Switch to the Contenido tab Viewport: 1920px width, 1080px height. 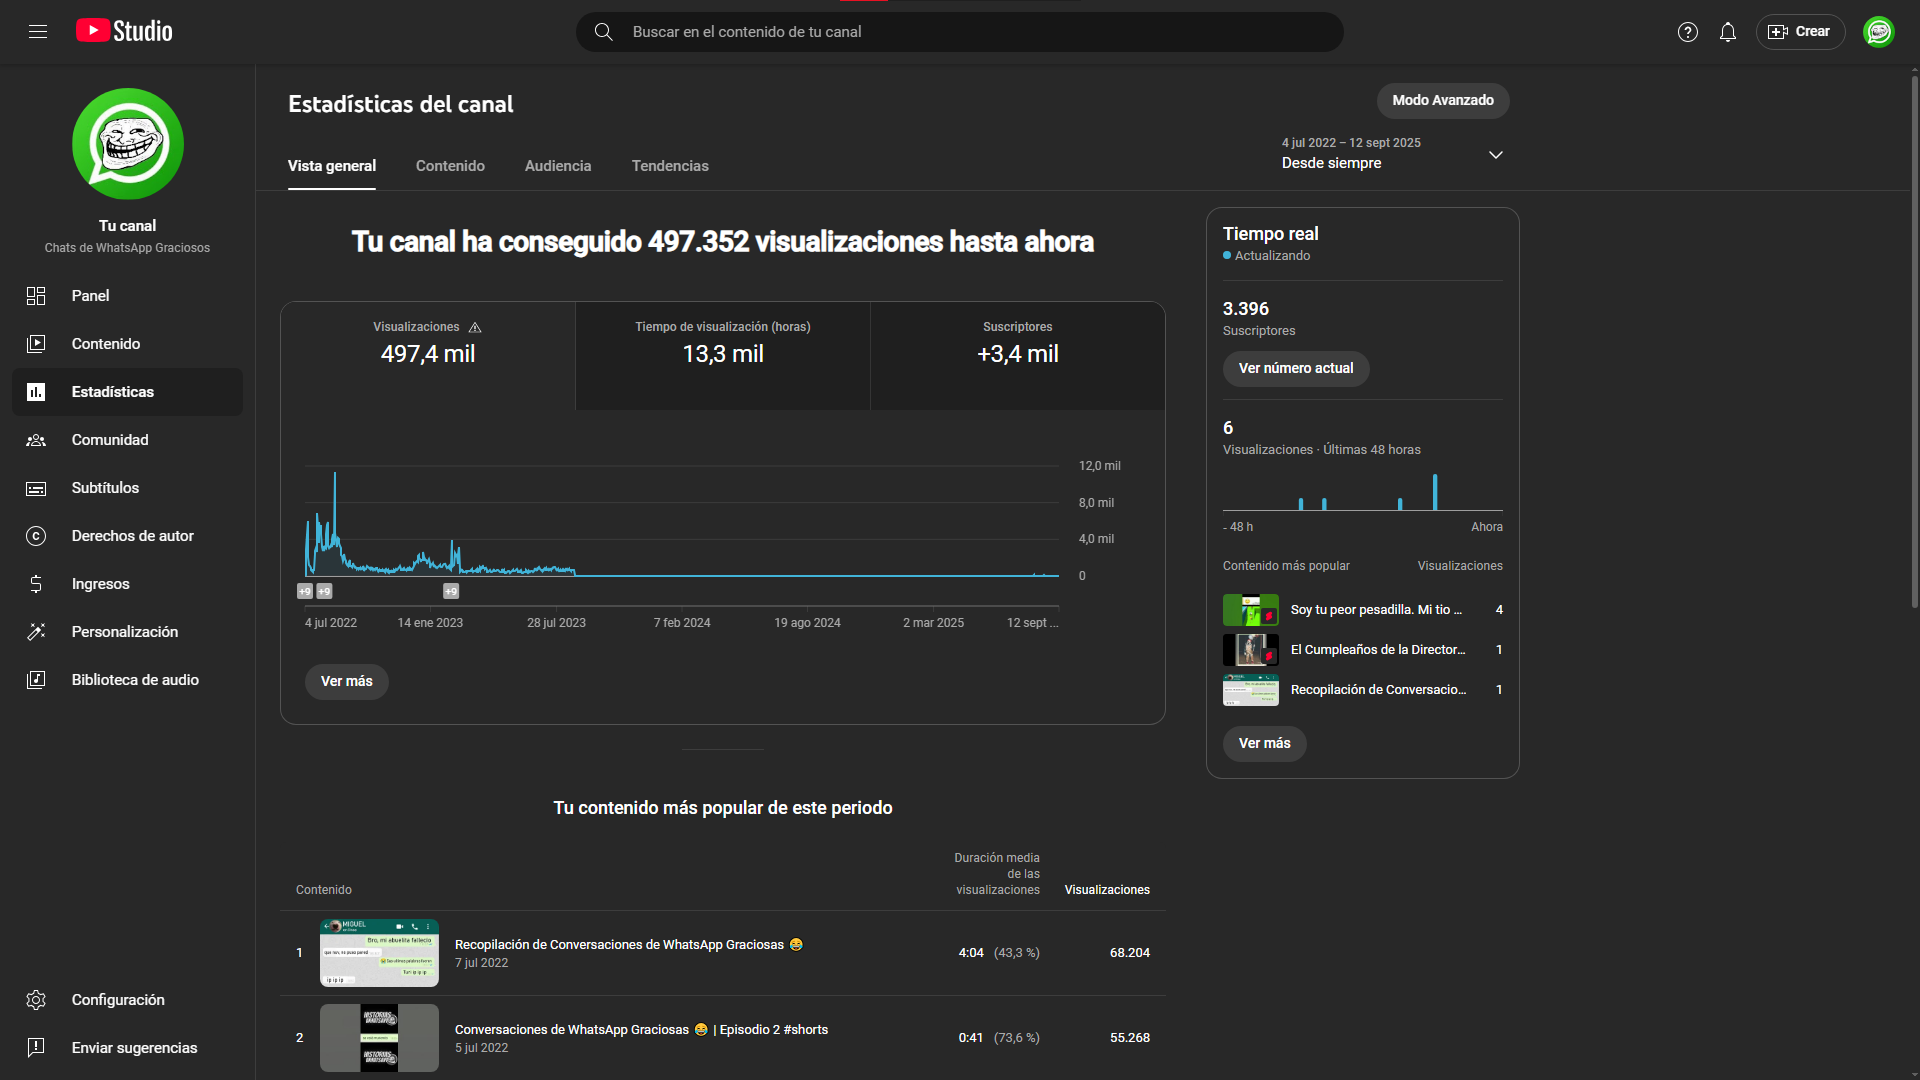[450, 166]
